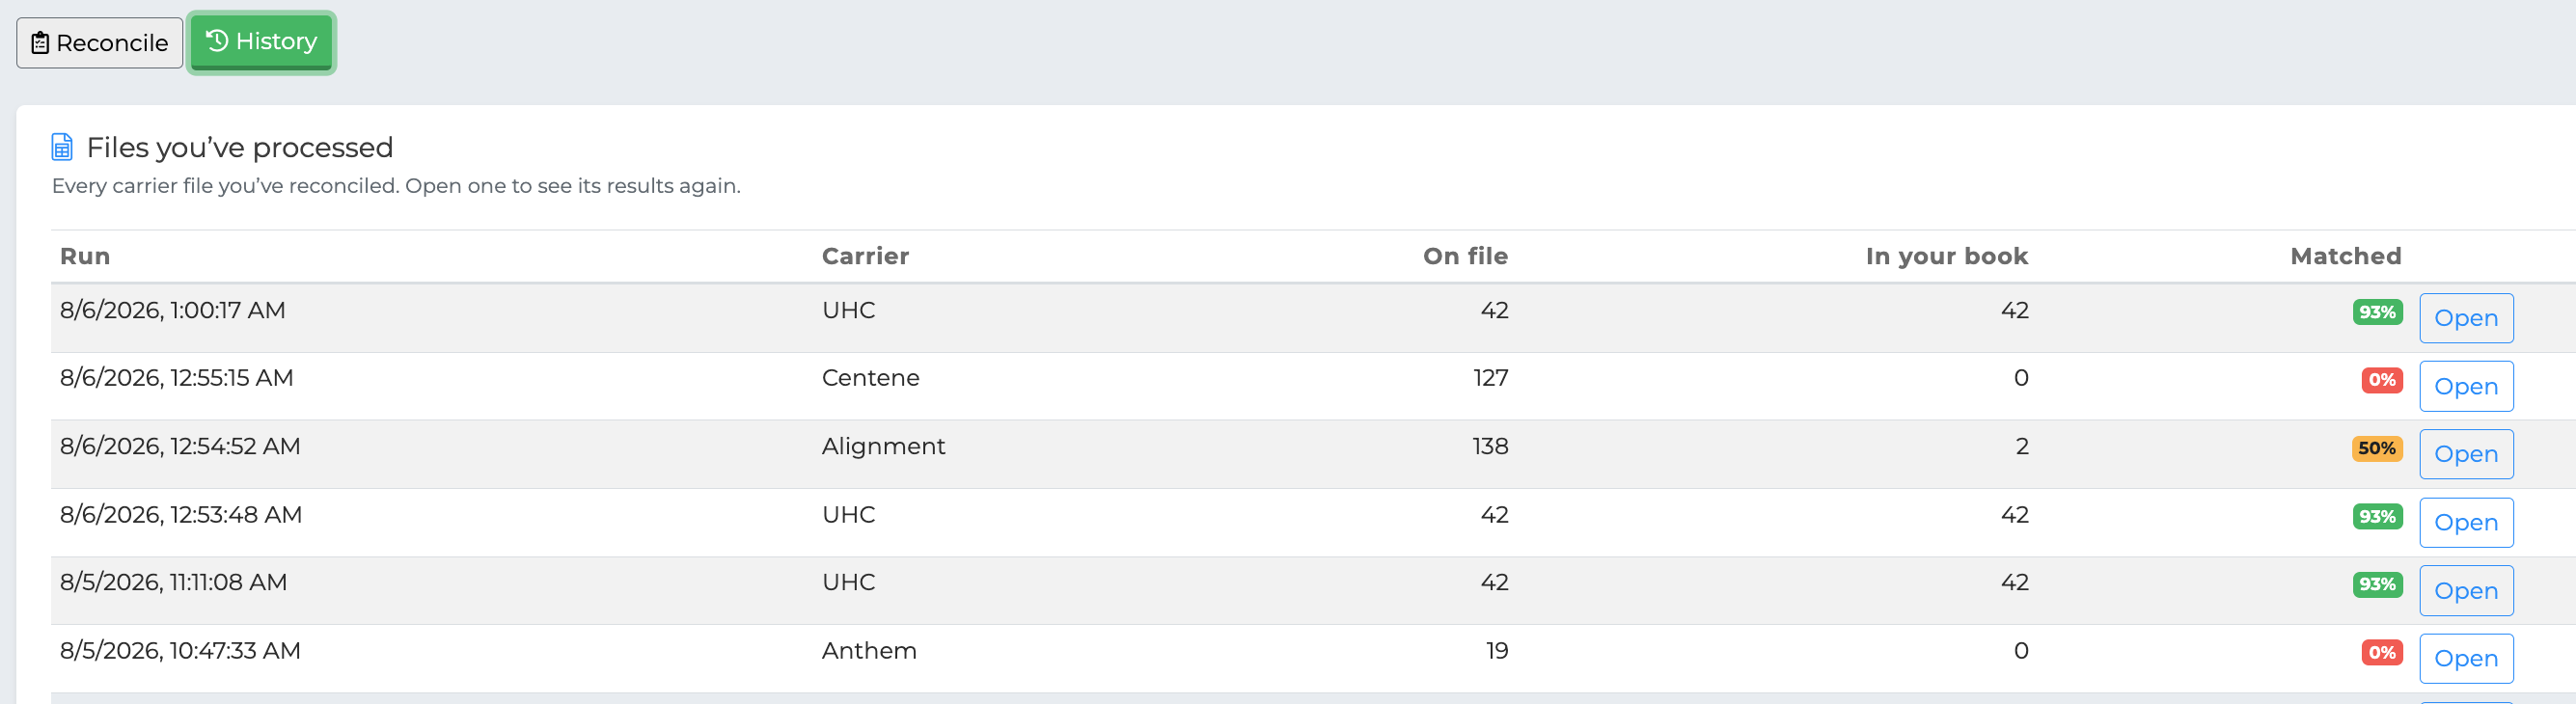Open the UHC run from 1:00:17 AM
2576x704 pixels.
[x=2466, y=318]
